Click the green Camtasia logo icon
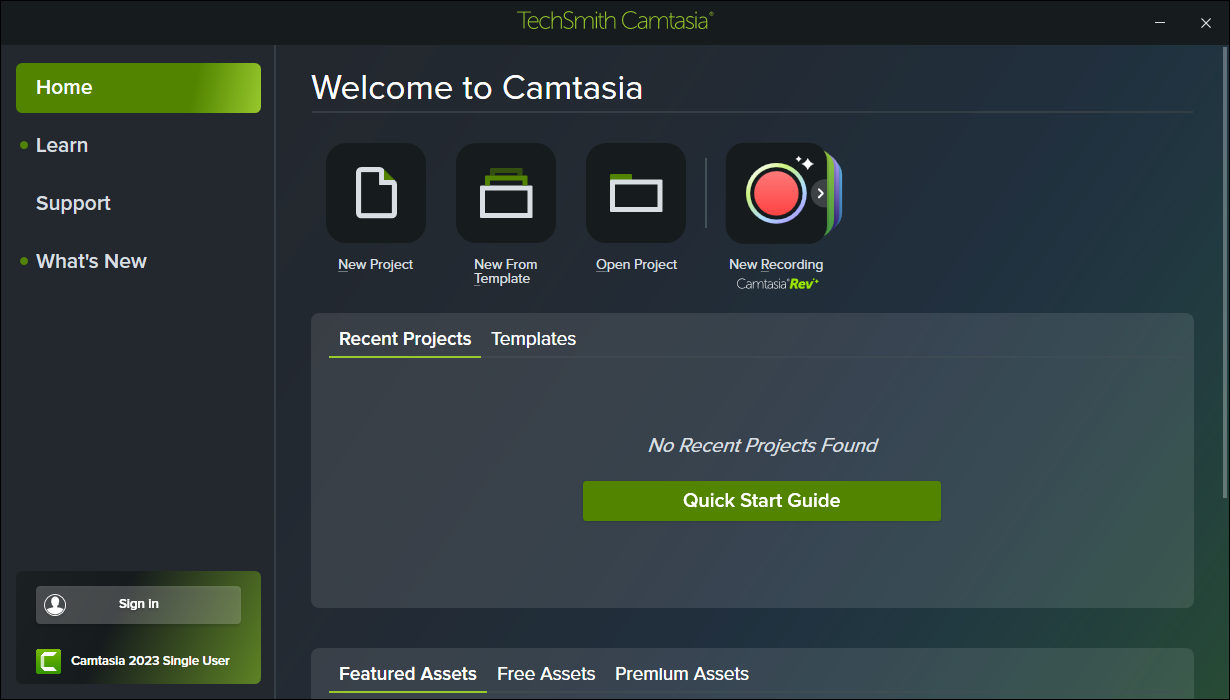This screenshot has width=1230, height=700. point(48,661)
